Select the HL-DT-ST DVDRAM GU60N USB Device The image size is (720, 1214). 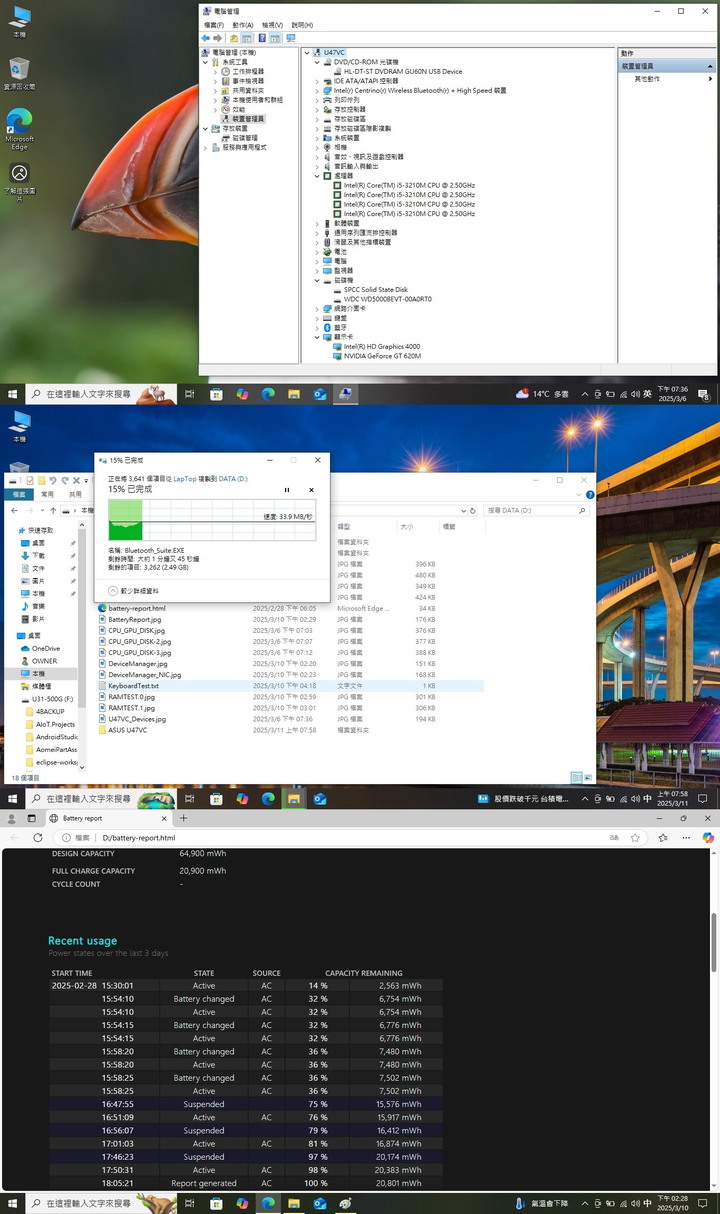click(x=402, y=71)
